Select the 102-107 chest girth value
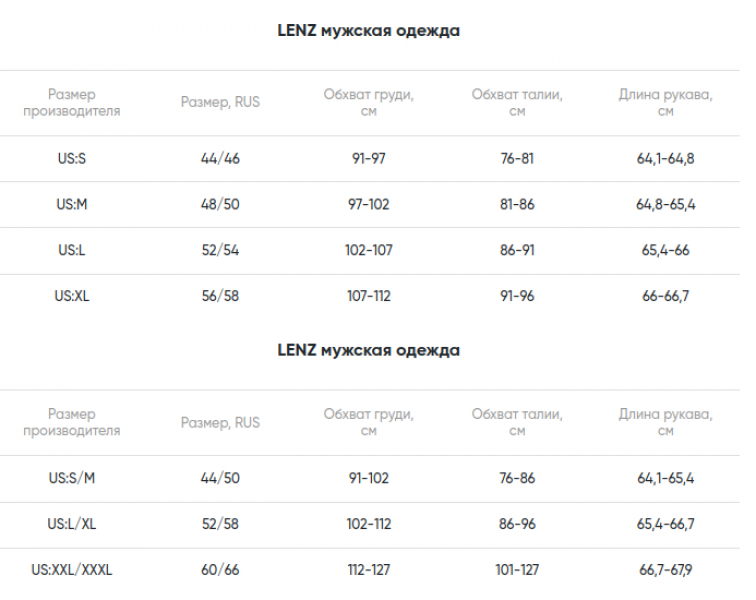 coord(368,250)
